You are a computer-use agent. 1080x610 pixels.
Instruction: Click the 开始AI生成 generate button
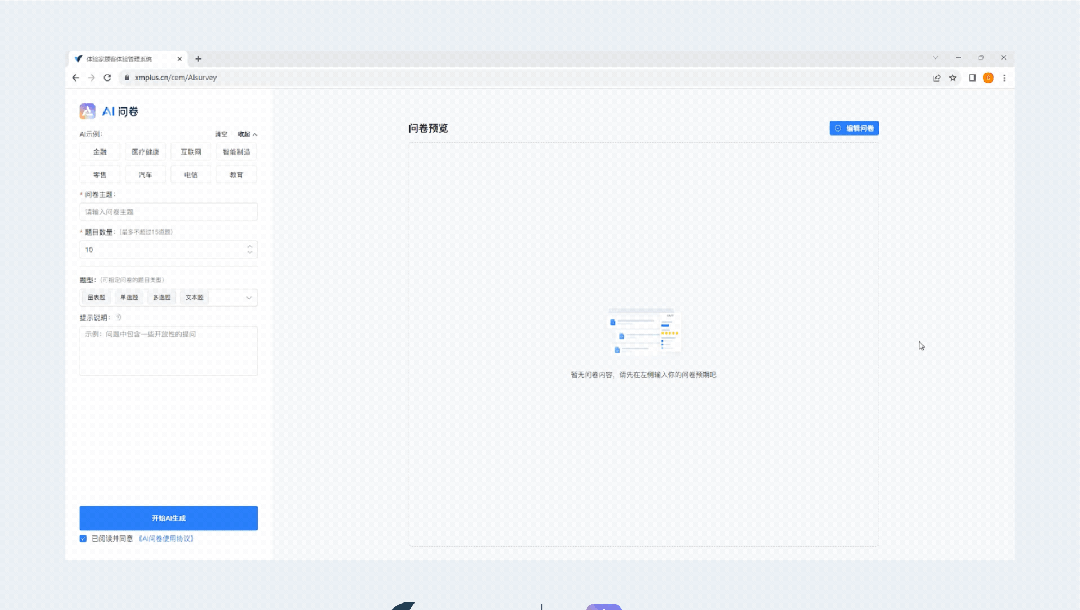(168, 518)
